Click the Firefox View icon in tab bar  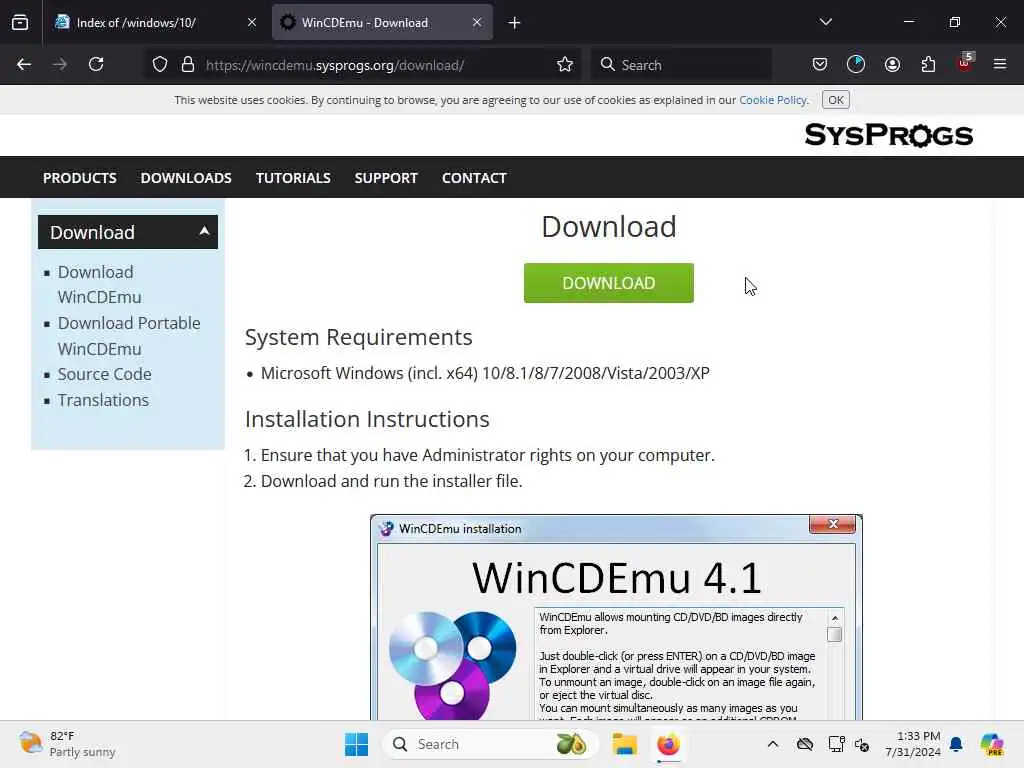[20, 23]
